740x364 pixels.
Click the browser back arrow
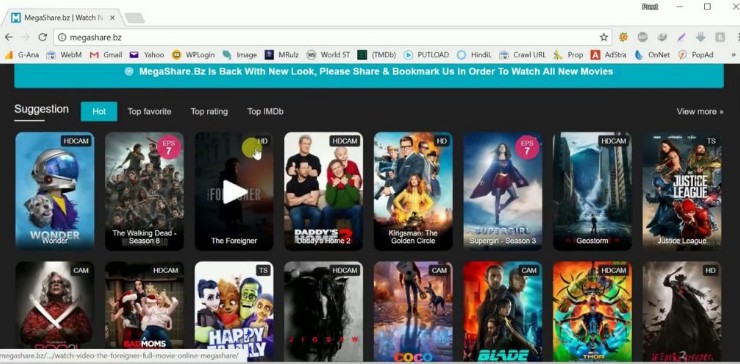click(9, 37)
